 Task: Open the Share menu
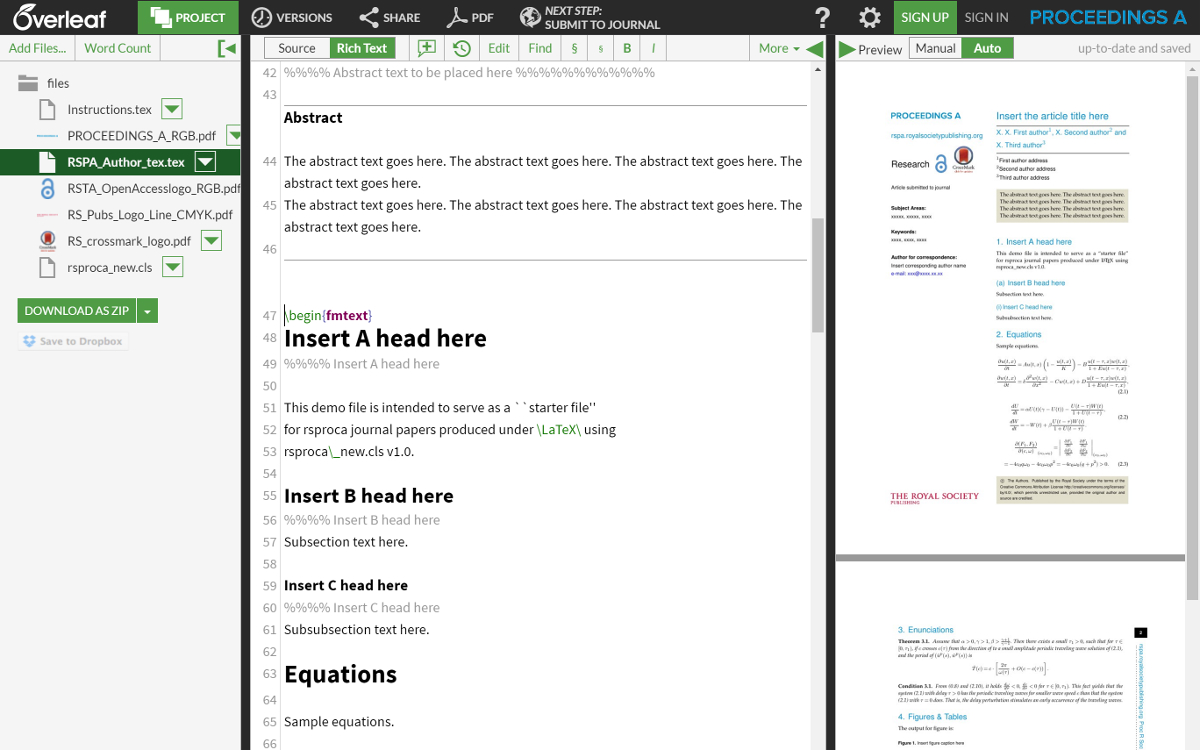pyautogui.click(x=389, y=17)
